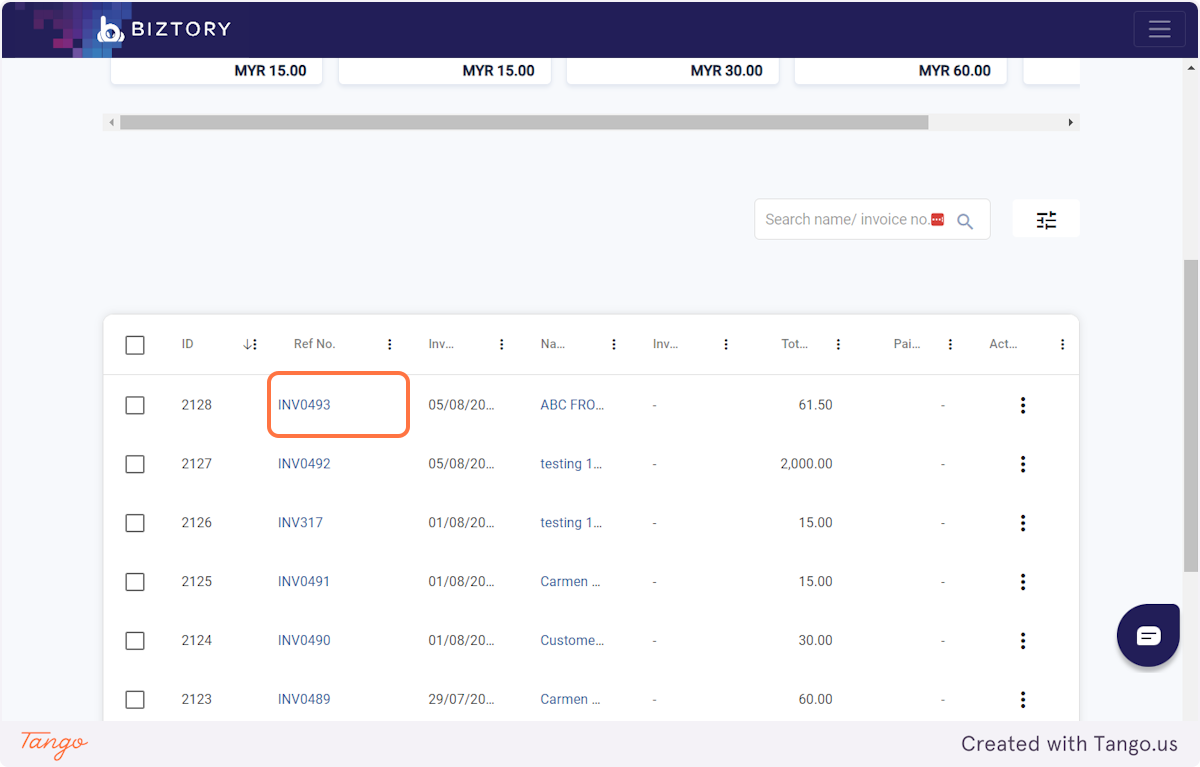
Task: Click the ID cell 2128
Action: pyautogui.click(x=197, y=405)
